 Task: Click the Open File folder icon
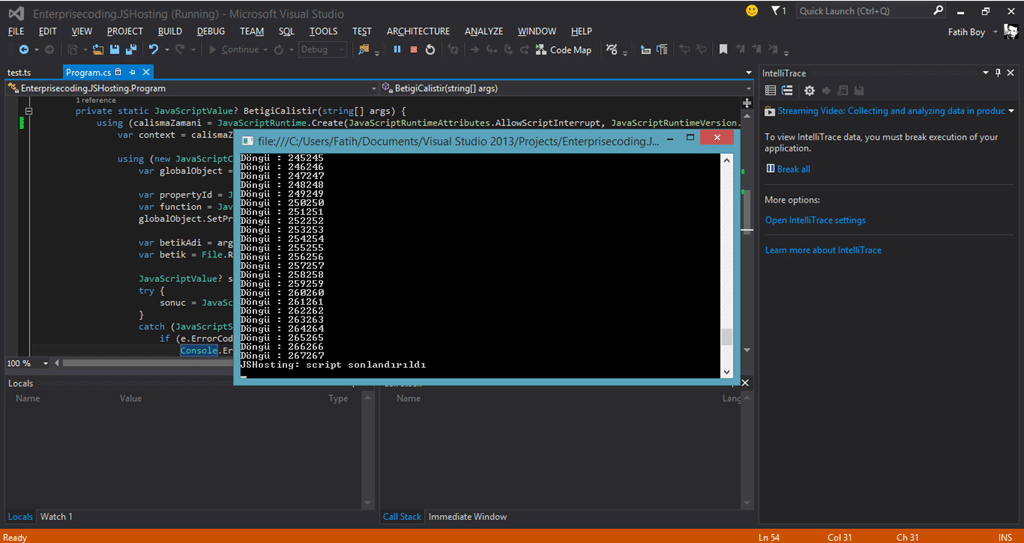(99, 50)
